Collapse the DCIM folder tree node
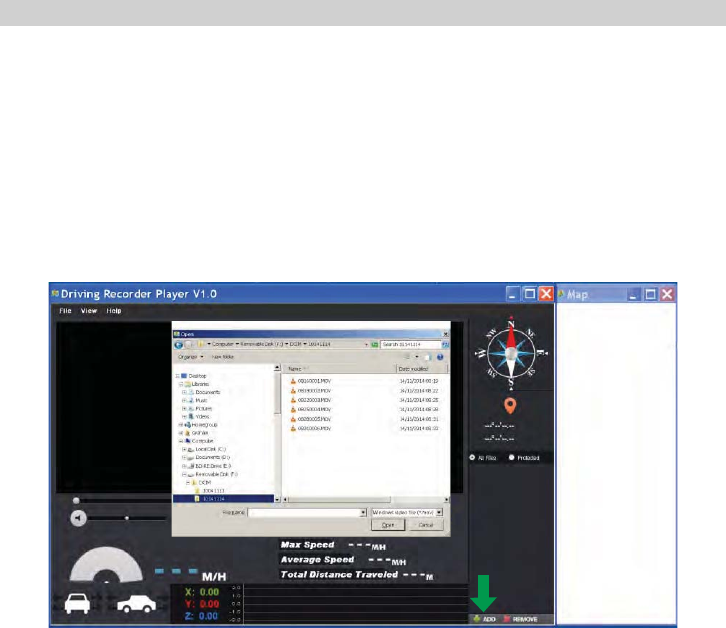Viewport: 726px width, 628px height. click(x=188, y=483)
